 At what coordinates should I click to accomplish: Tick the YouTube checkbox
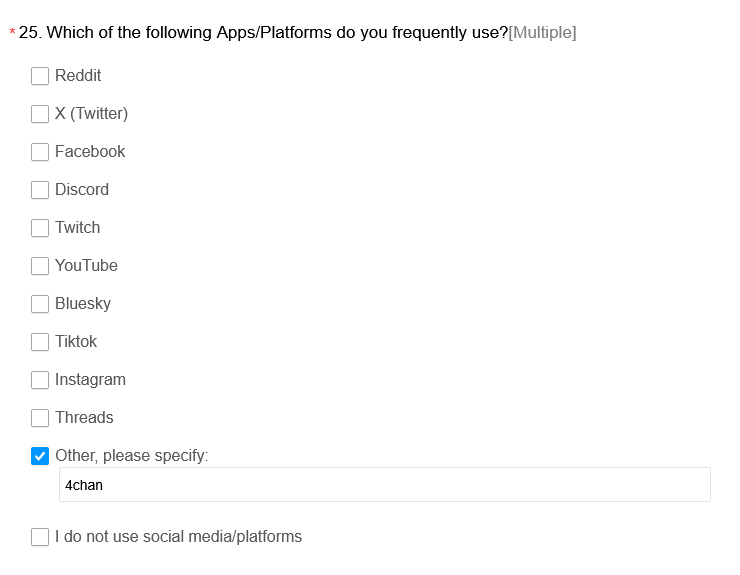pyautogui.click(x=40, y=266)
